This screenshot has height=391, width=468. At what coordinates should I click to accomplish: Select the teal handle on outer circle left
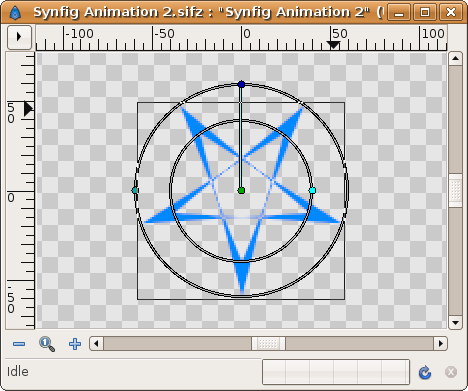pyautogui.click(x=135, y=190)
